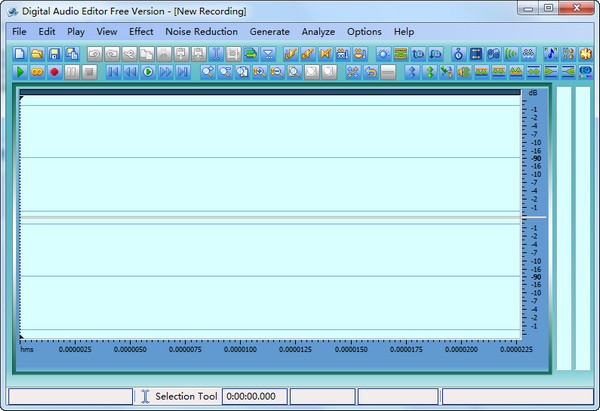Click the 0:00:00.000 time display field

pyautogui.click(x=255, y=396)
